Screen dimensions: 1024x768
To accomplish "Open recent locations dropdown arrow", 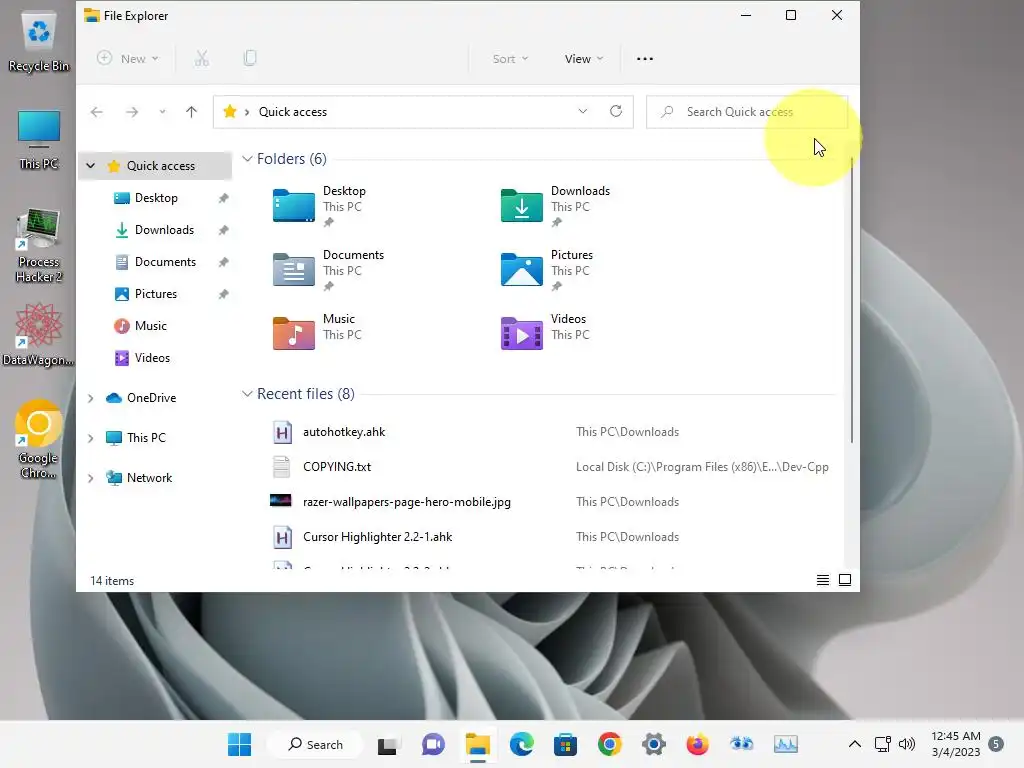I will (162, 112).
